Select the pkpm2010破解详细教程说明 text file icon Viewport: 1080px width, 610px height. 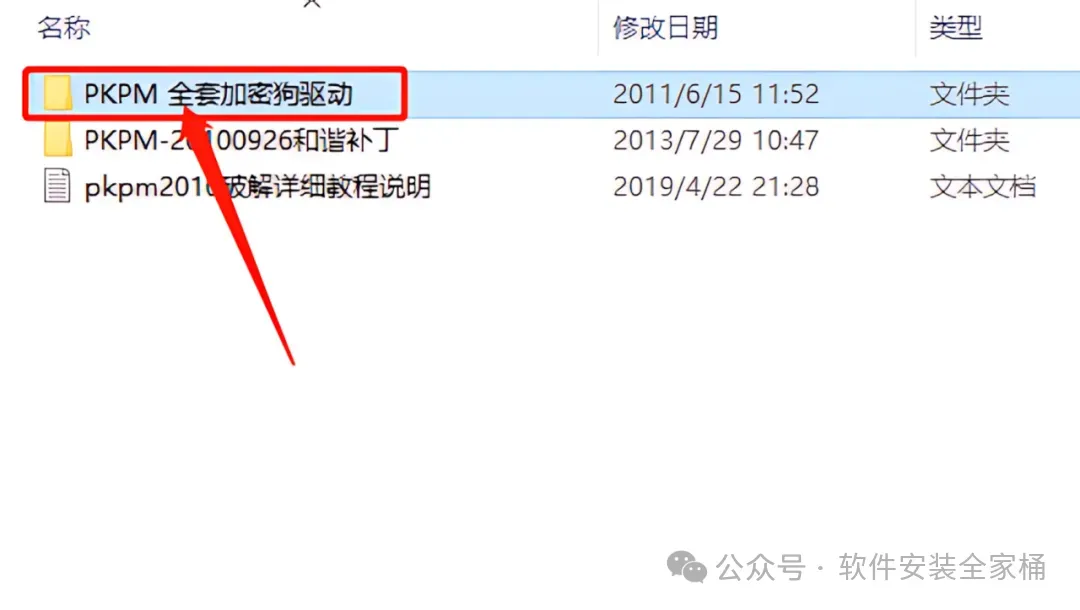pyautogui.click(x=57, y=186)
